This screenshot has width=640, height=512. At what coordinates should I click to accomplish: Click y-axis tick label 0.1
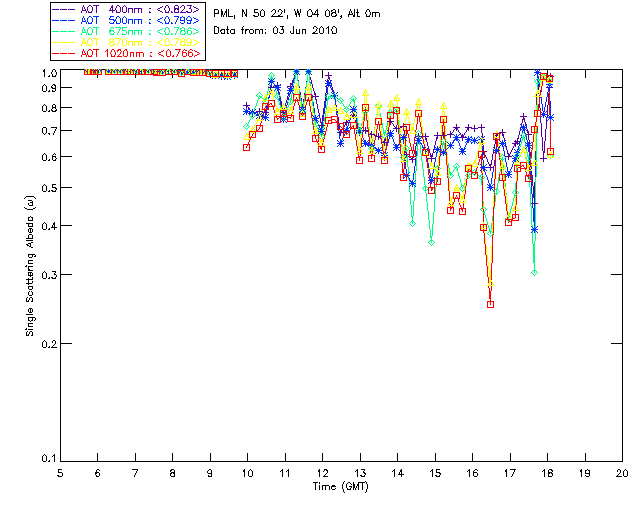tap(46, 459)
